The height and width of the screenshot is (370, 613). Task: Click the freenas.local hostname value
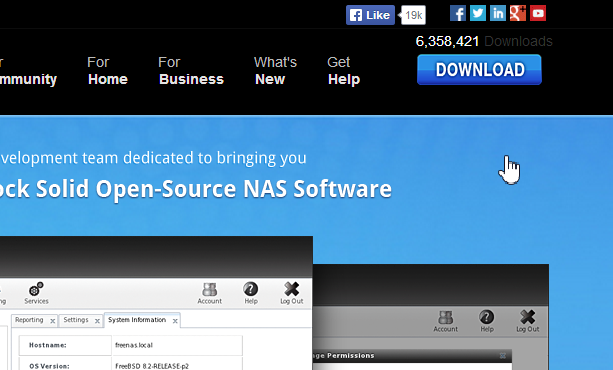click(x=134, y=345)
